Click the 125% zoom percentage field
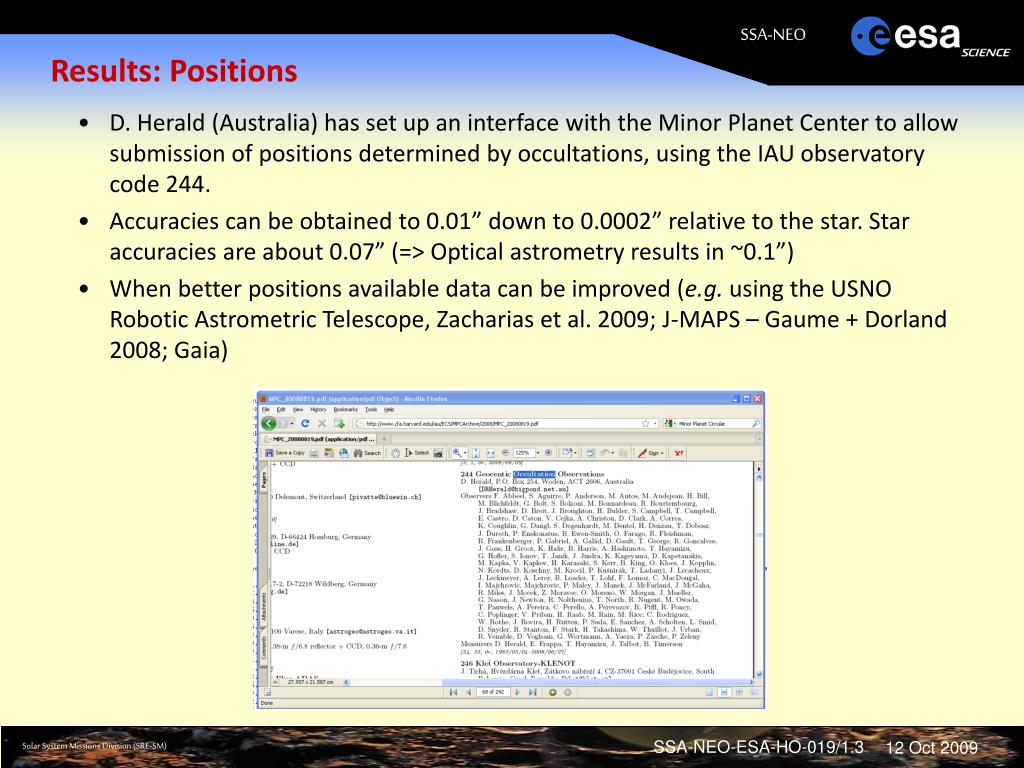The image size is (1024, 768). (524, 453)
